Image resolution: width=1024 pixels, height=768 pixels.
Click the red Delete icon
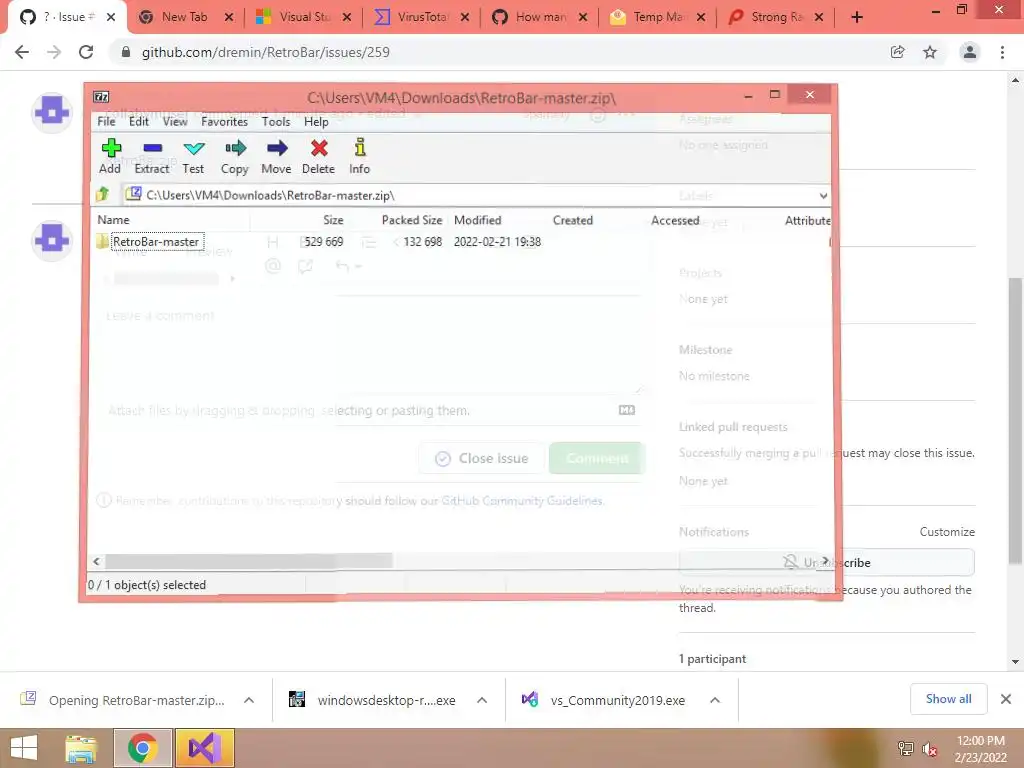pos(319,156)
